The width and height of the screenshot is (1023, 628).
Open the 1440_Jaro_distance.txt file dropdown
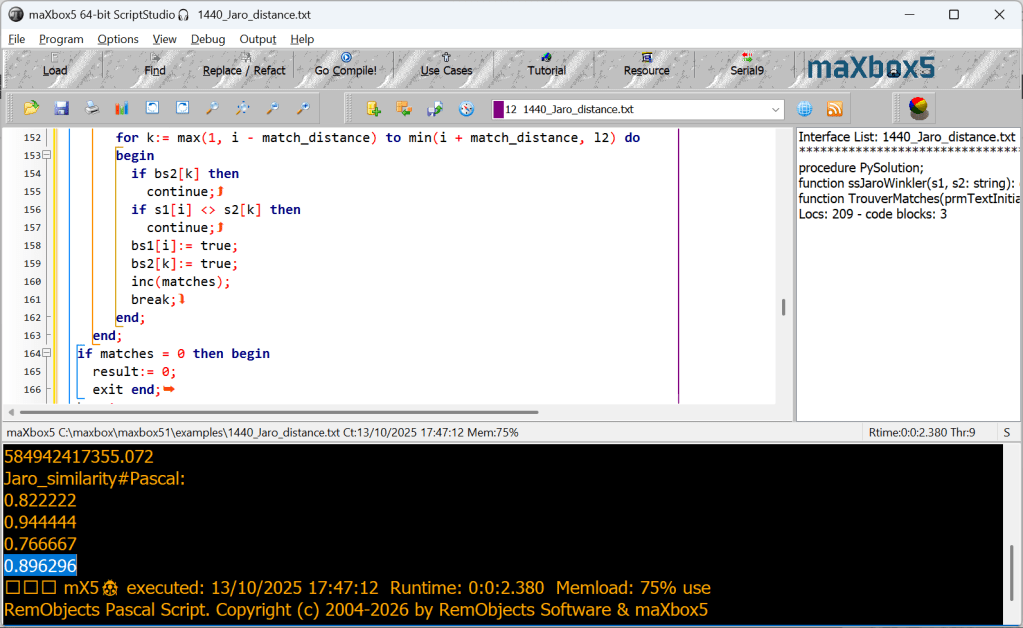pyautogui.click(x=776, y=110)
